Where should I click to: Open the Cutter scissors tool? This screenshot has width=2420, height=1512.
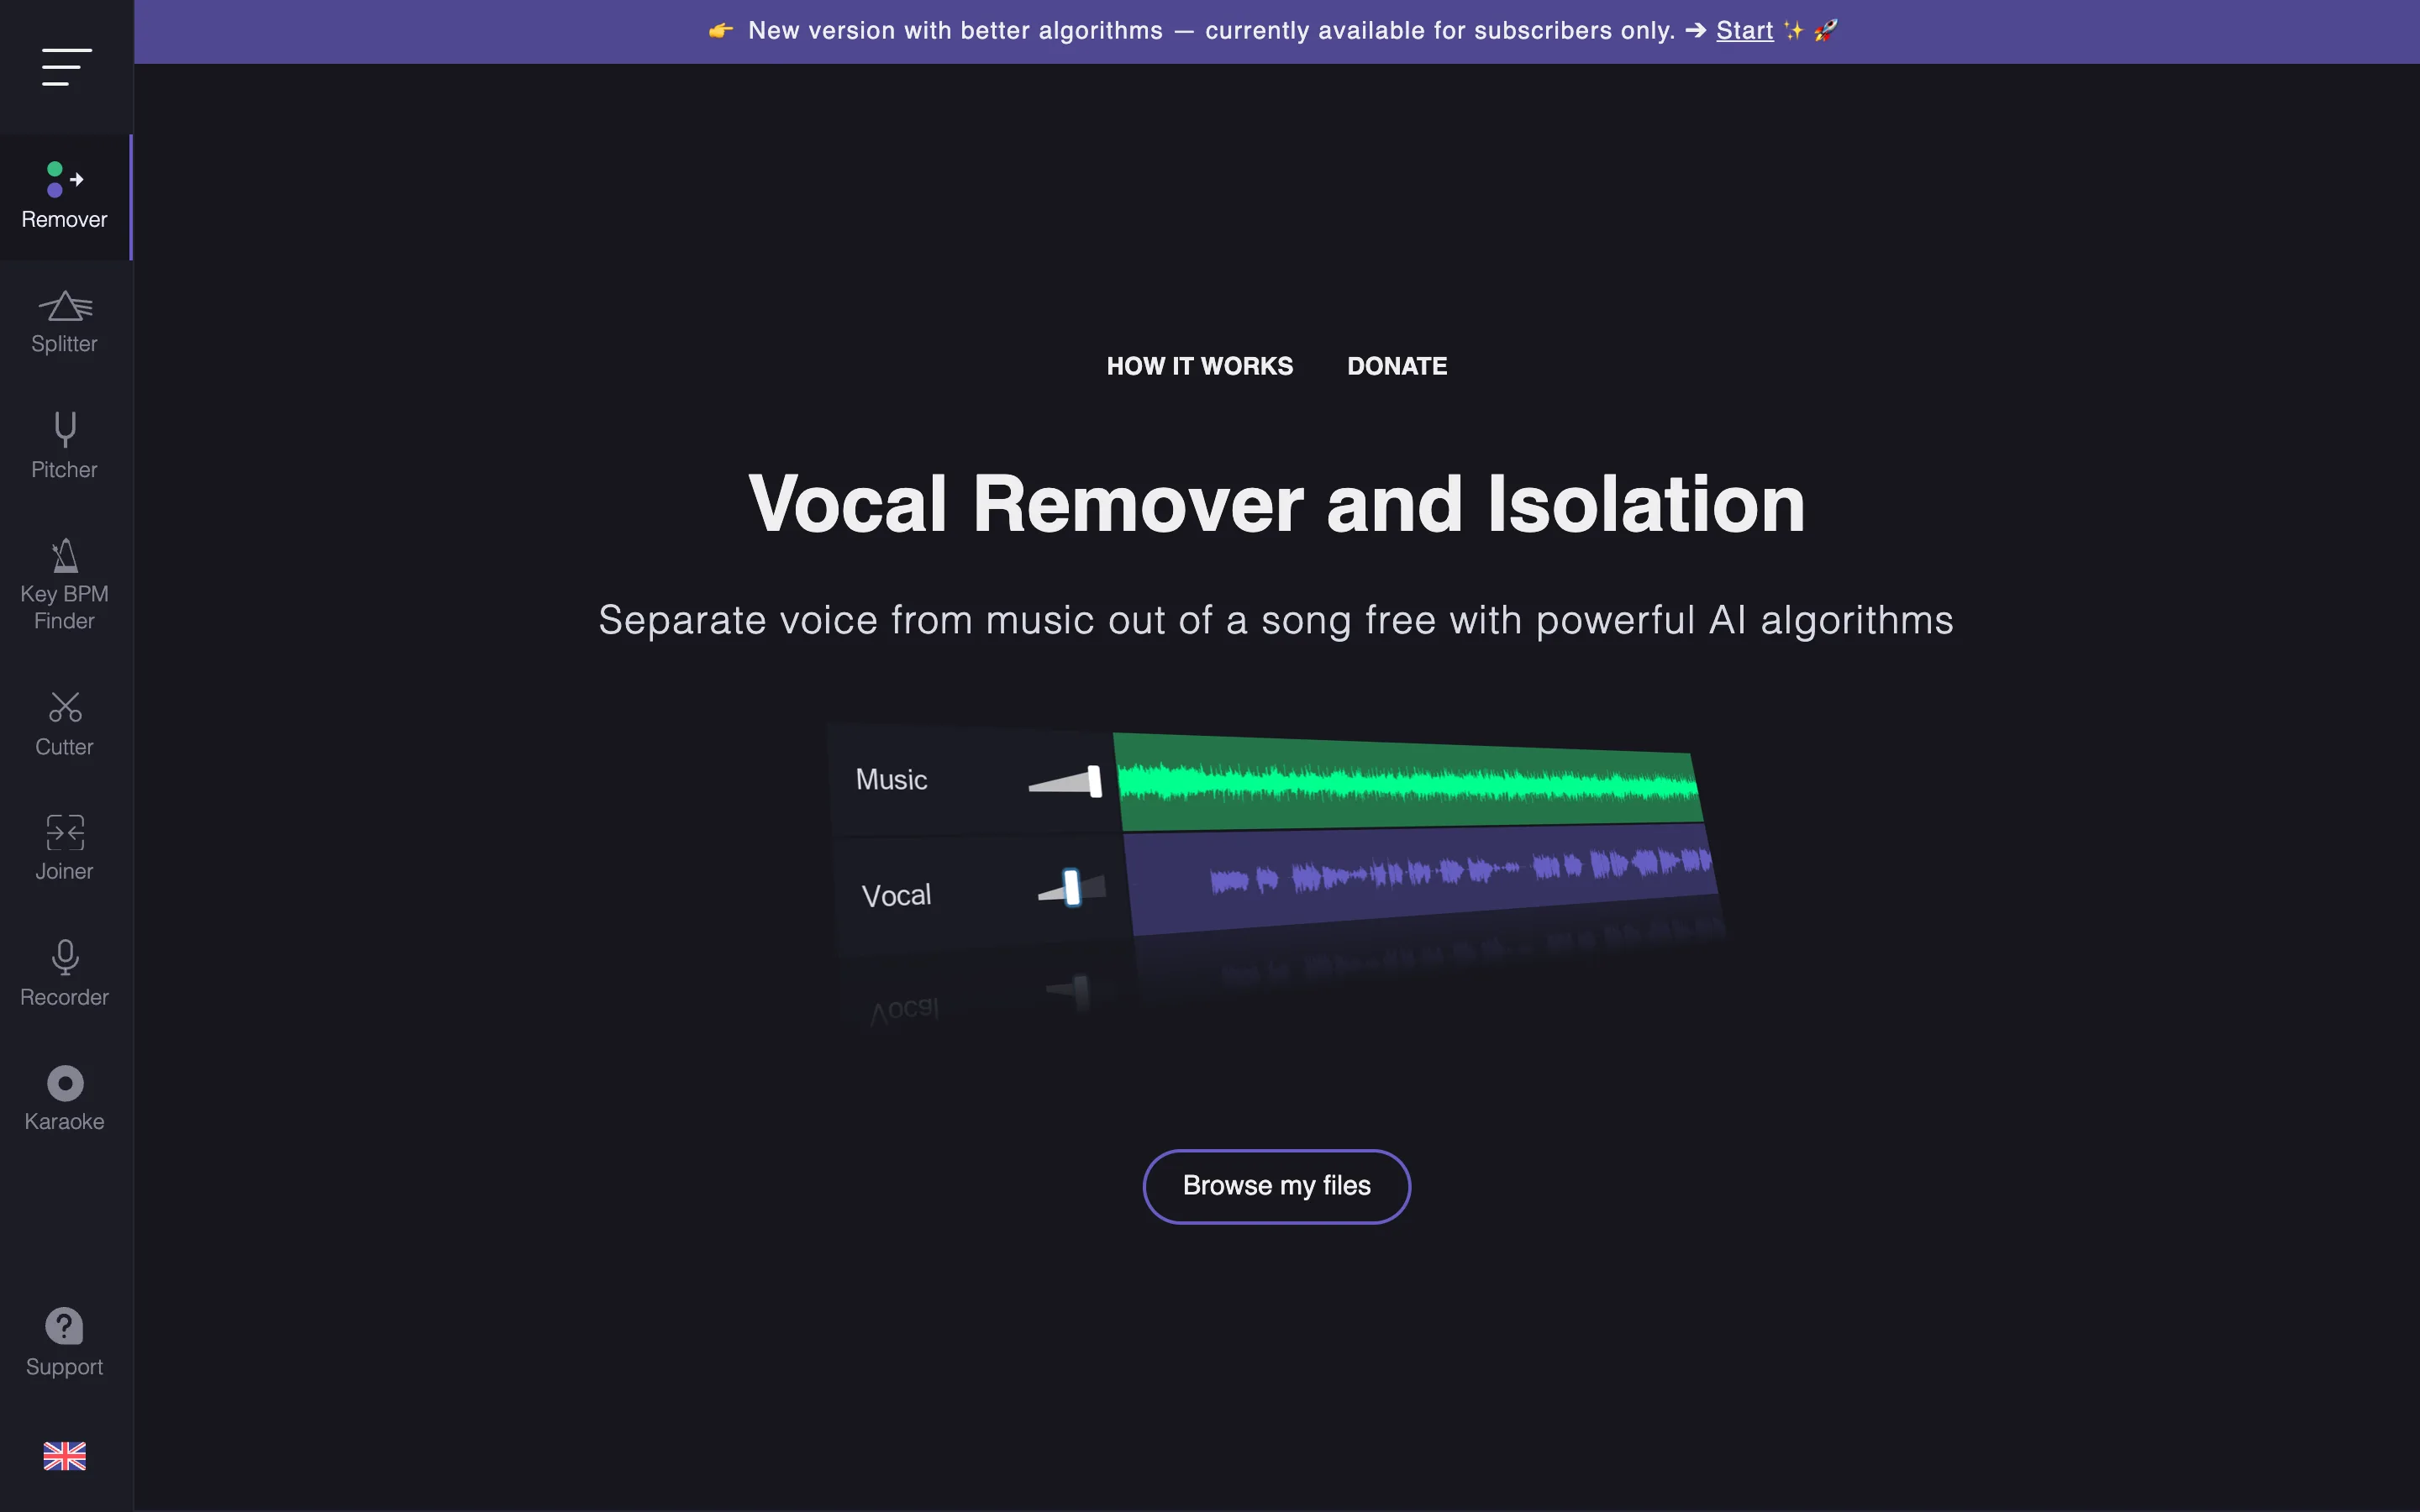[x=65, y=724]
